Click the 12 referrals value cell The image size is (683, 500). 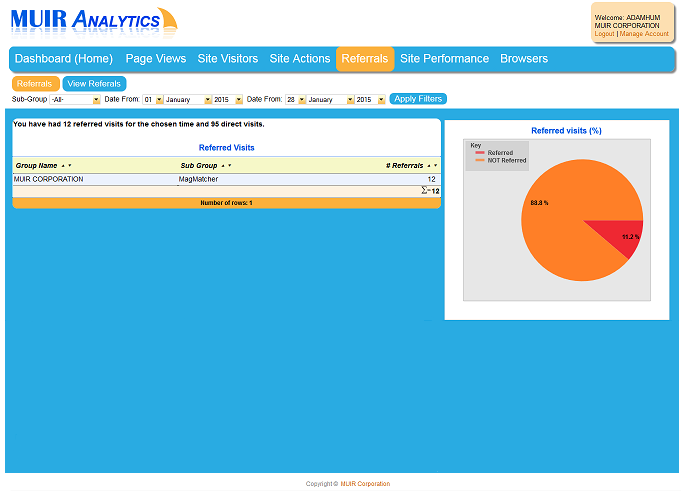click(431, 179)
